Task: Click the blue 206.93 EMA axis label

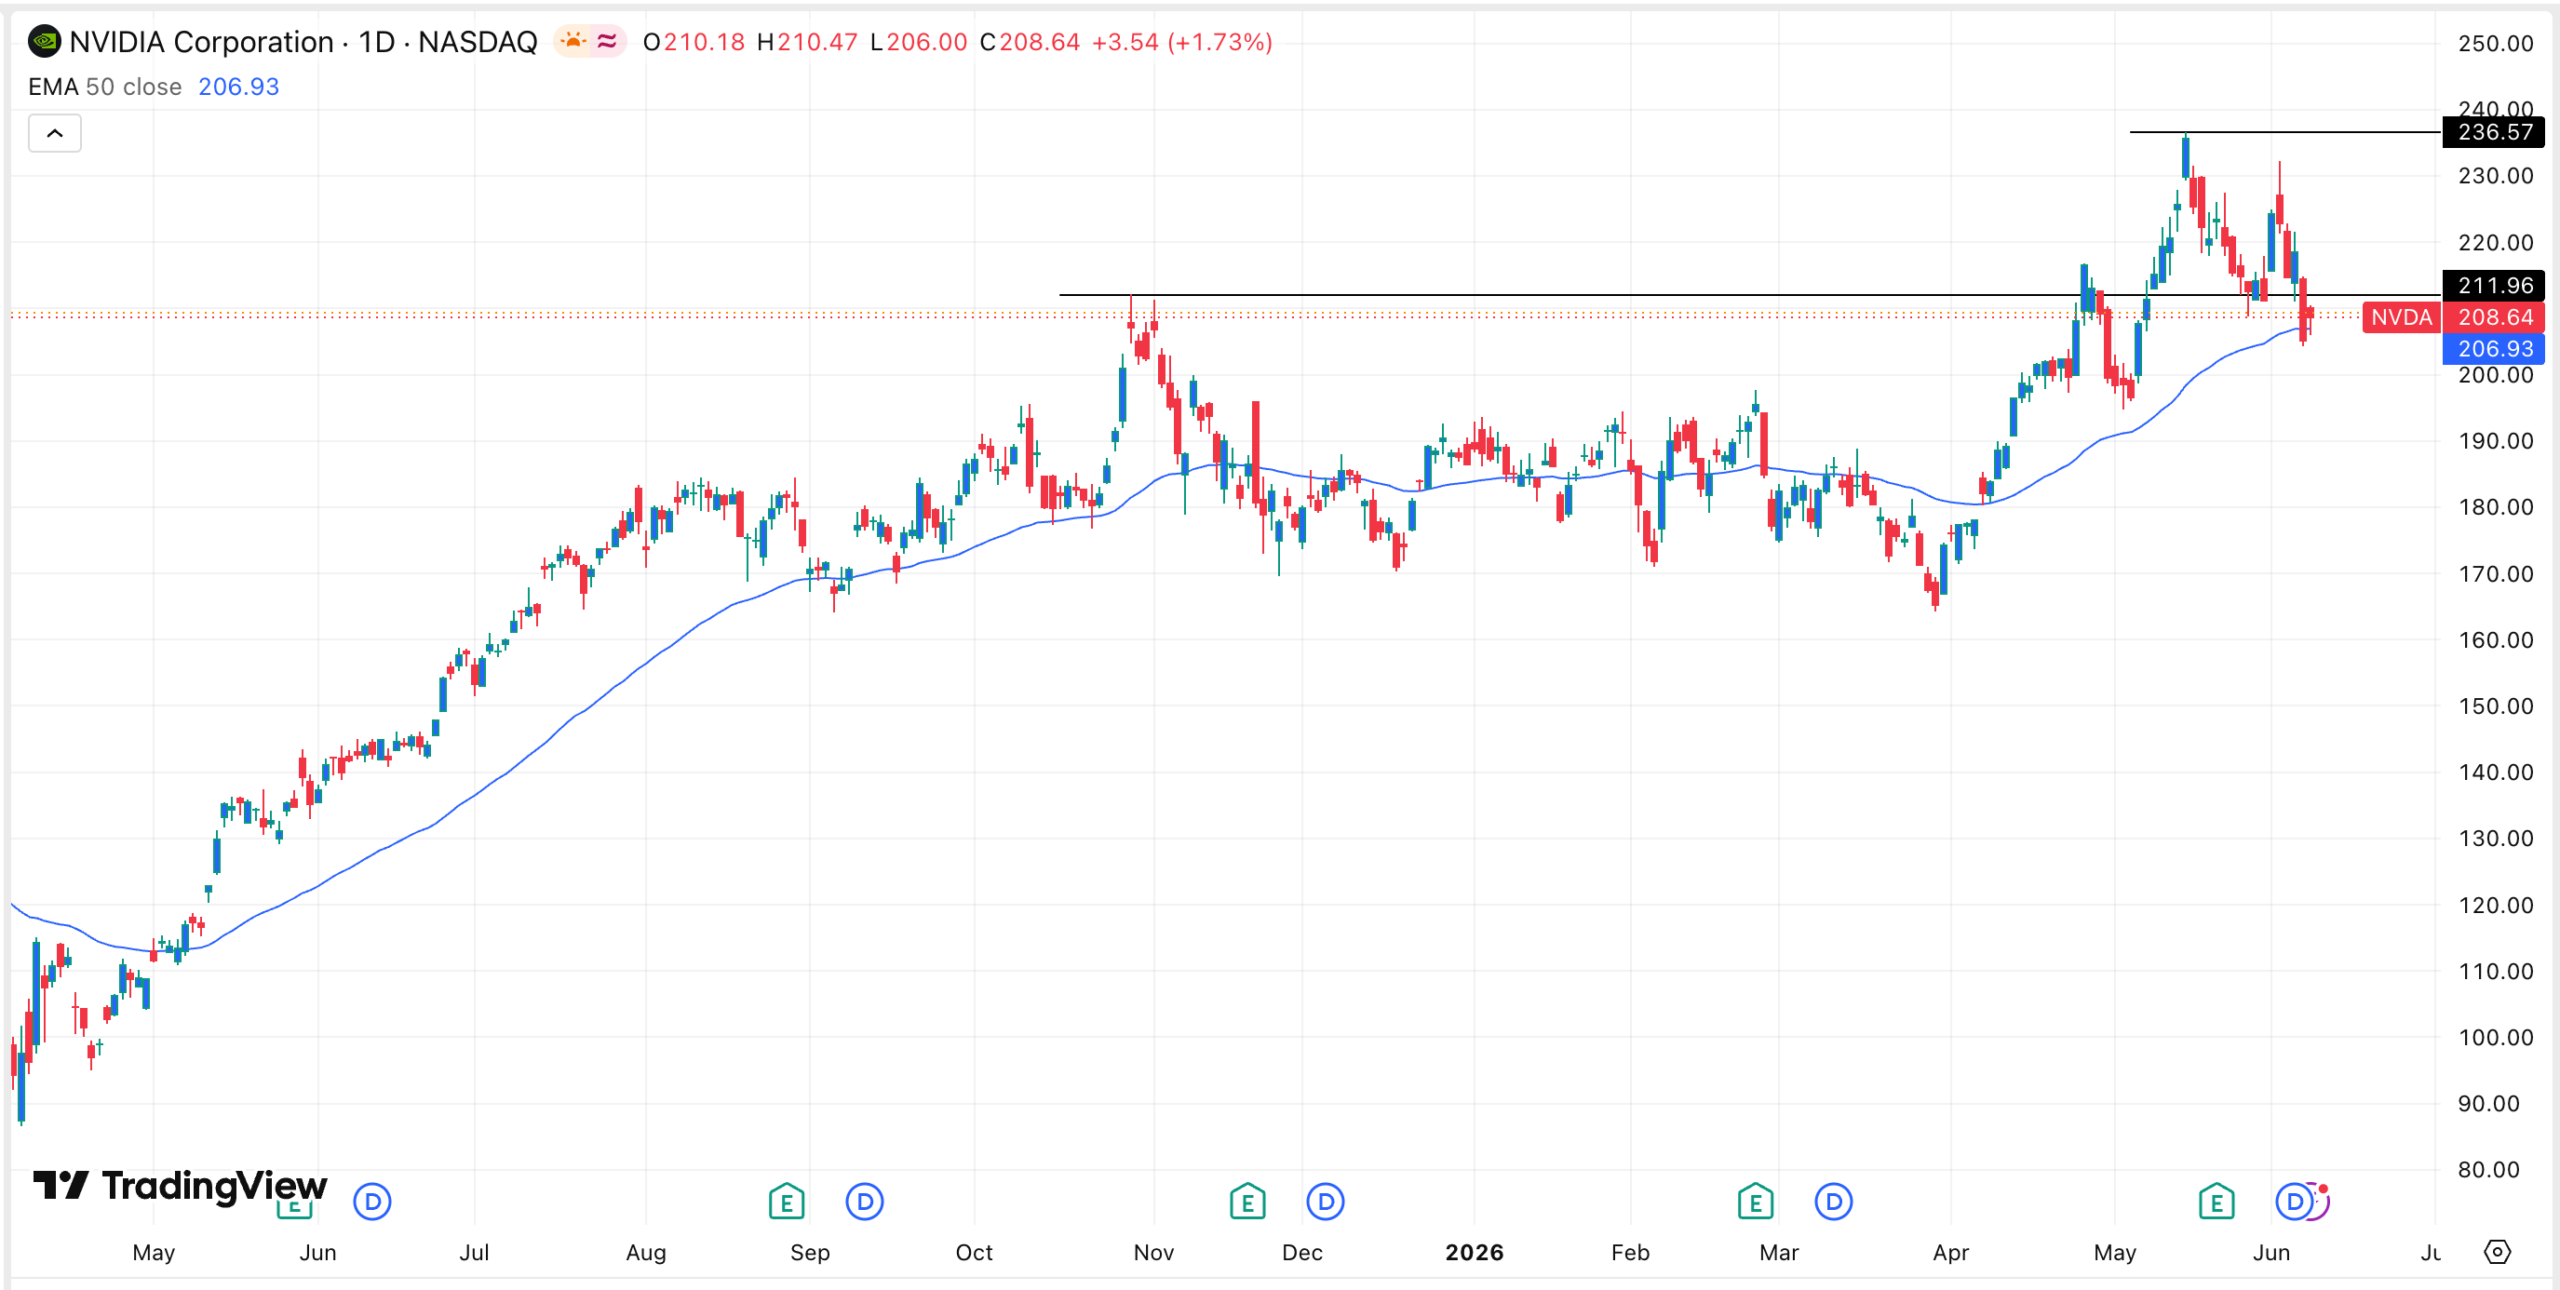Action: pos(2494,349)
